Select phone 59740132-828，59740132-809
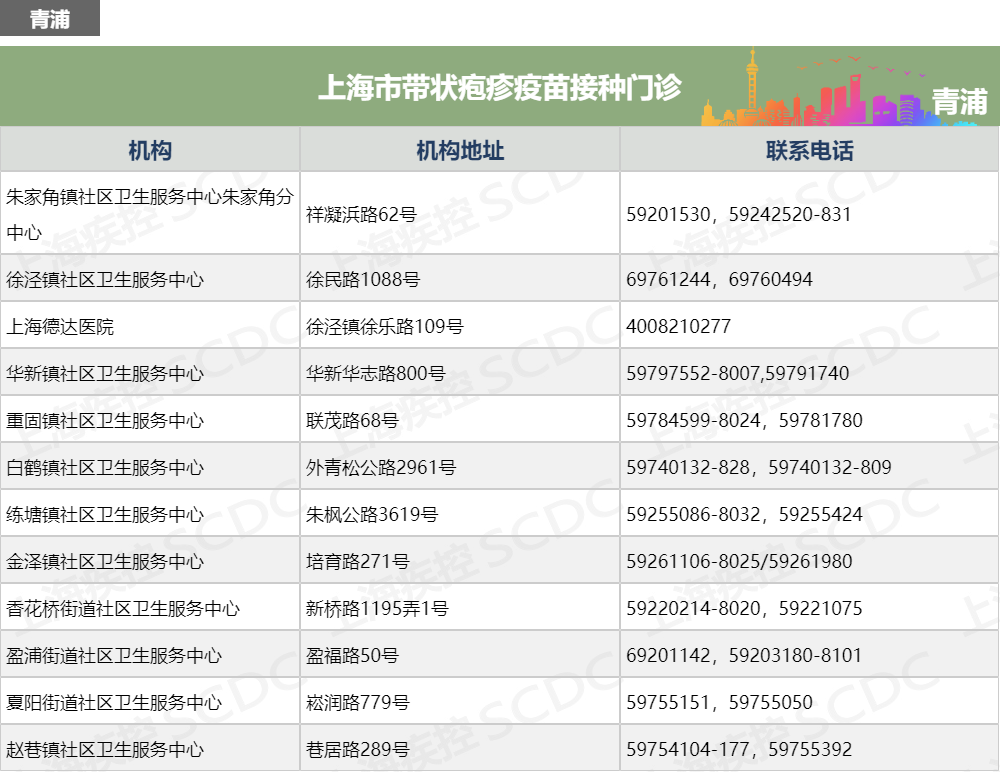Viewport: 1000px width, 772px height. pos(759,468)
